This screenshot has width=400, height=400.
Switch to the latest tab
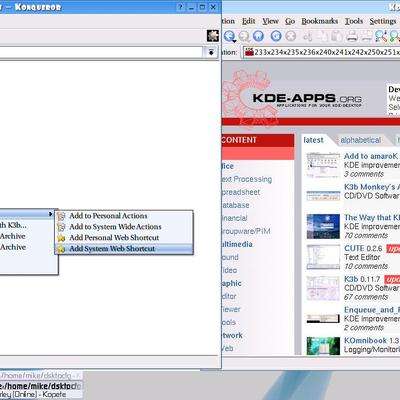(313, 140)
